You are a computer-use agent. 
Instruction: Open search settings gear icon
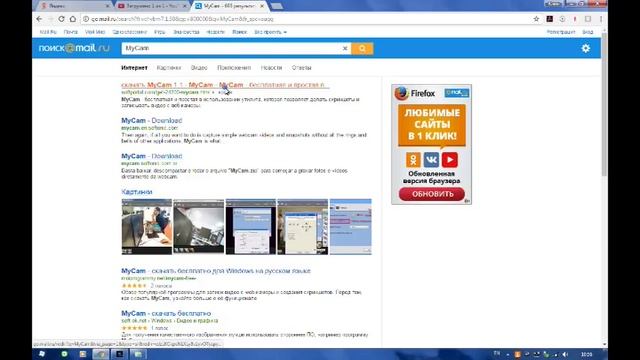(586, 48)
